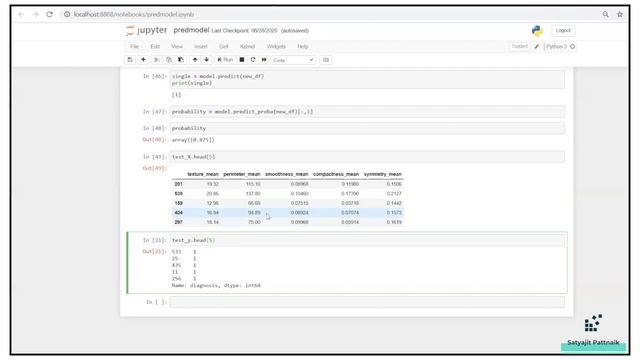This screenshot has width=640, height=360.
Task: Click the Out[21] output prompt
Action: [x=154, y=251]
